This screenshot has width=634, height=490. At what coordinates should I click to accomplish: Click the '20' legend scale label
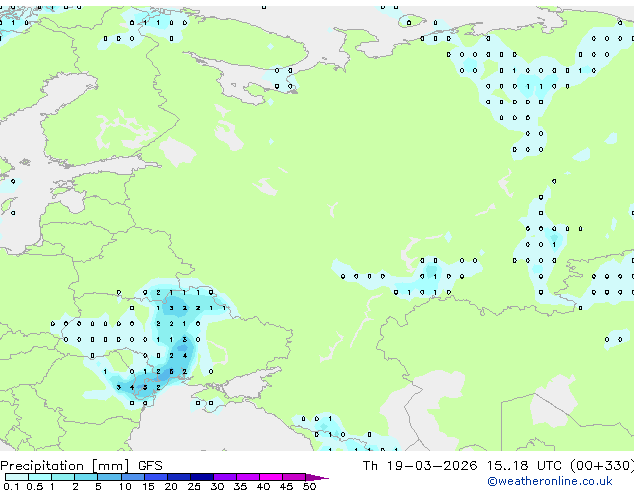(x=171, y=486)
